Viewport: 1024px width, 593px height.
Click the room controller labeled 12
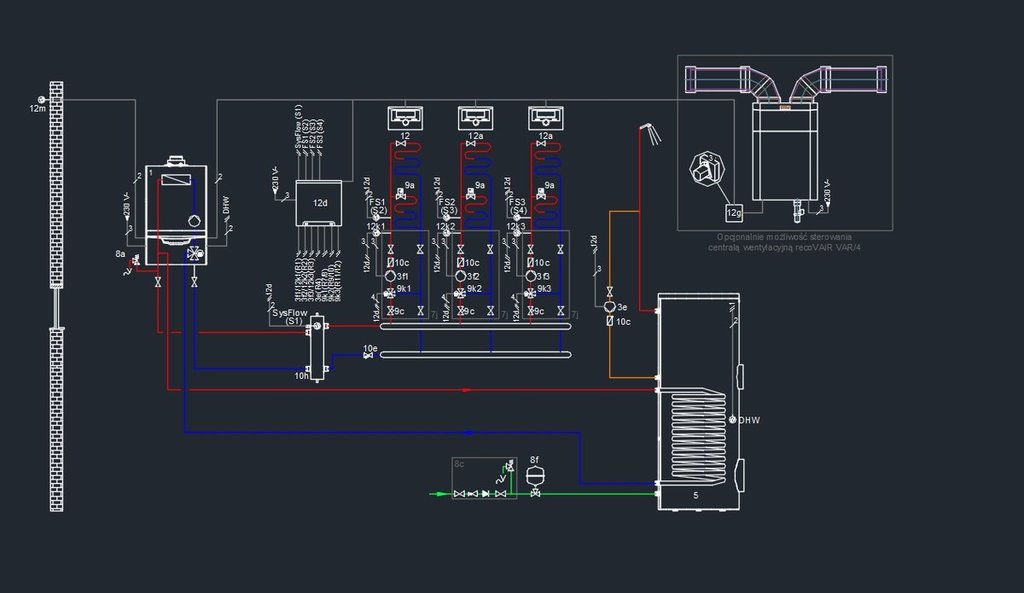[x=405, y=118]
